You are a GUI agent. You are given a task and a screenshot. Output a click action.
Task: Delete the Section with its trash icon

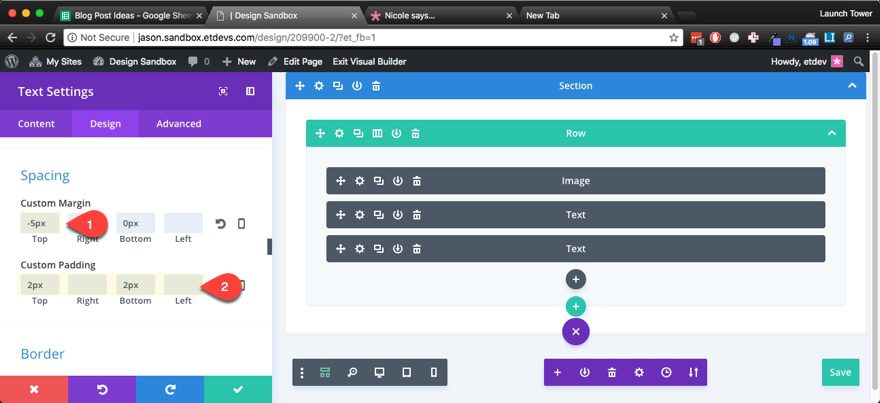tap(376, 86)
